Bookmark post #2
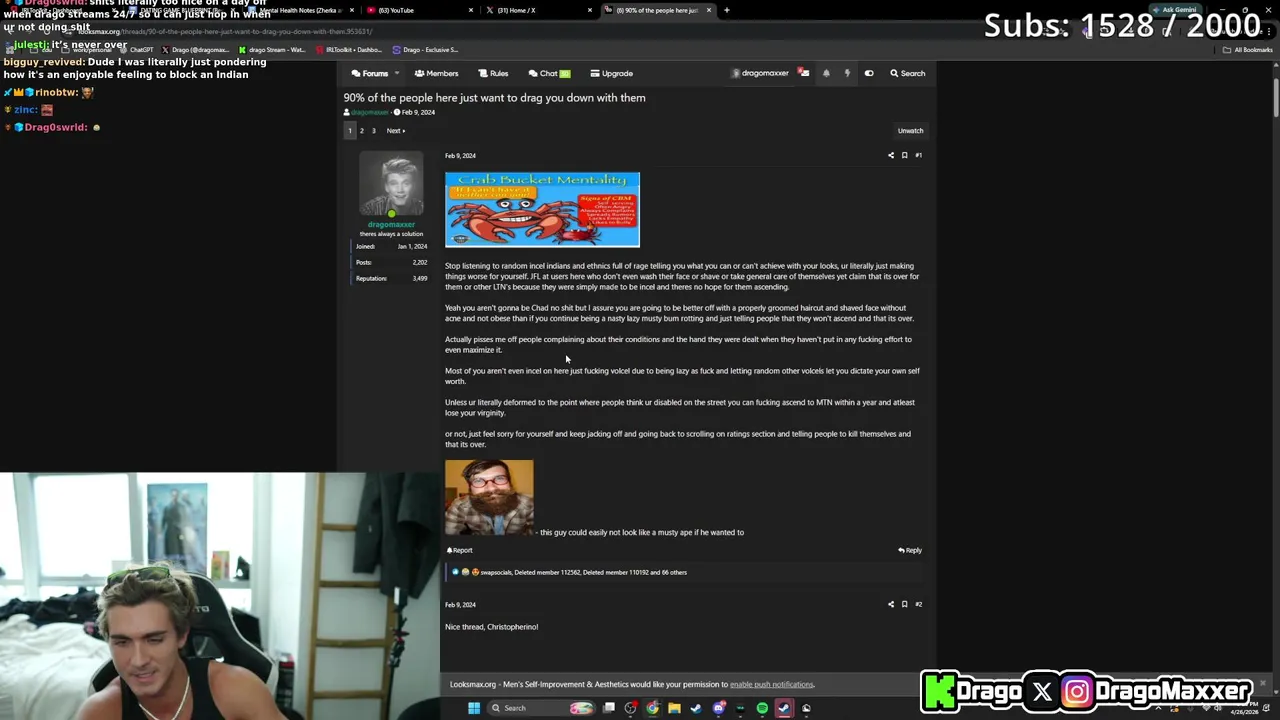Image resolution: width=1280 pixels, height=720 pixels. click(904, 604)
